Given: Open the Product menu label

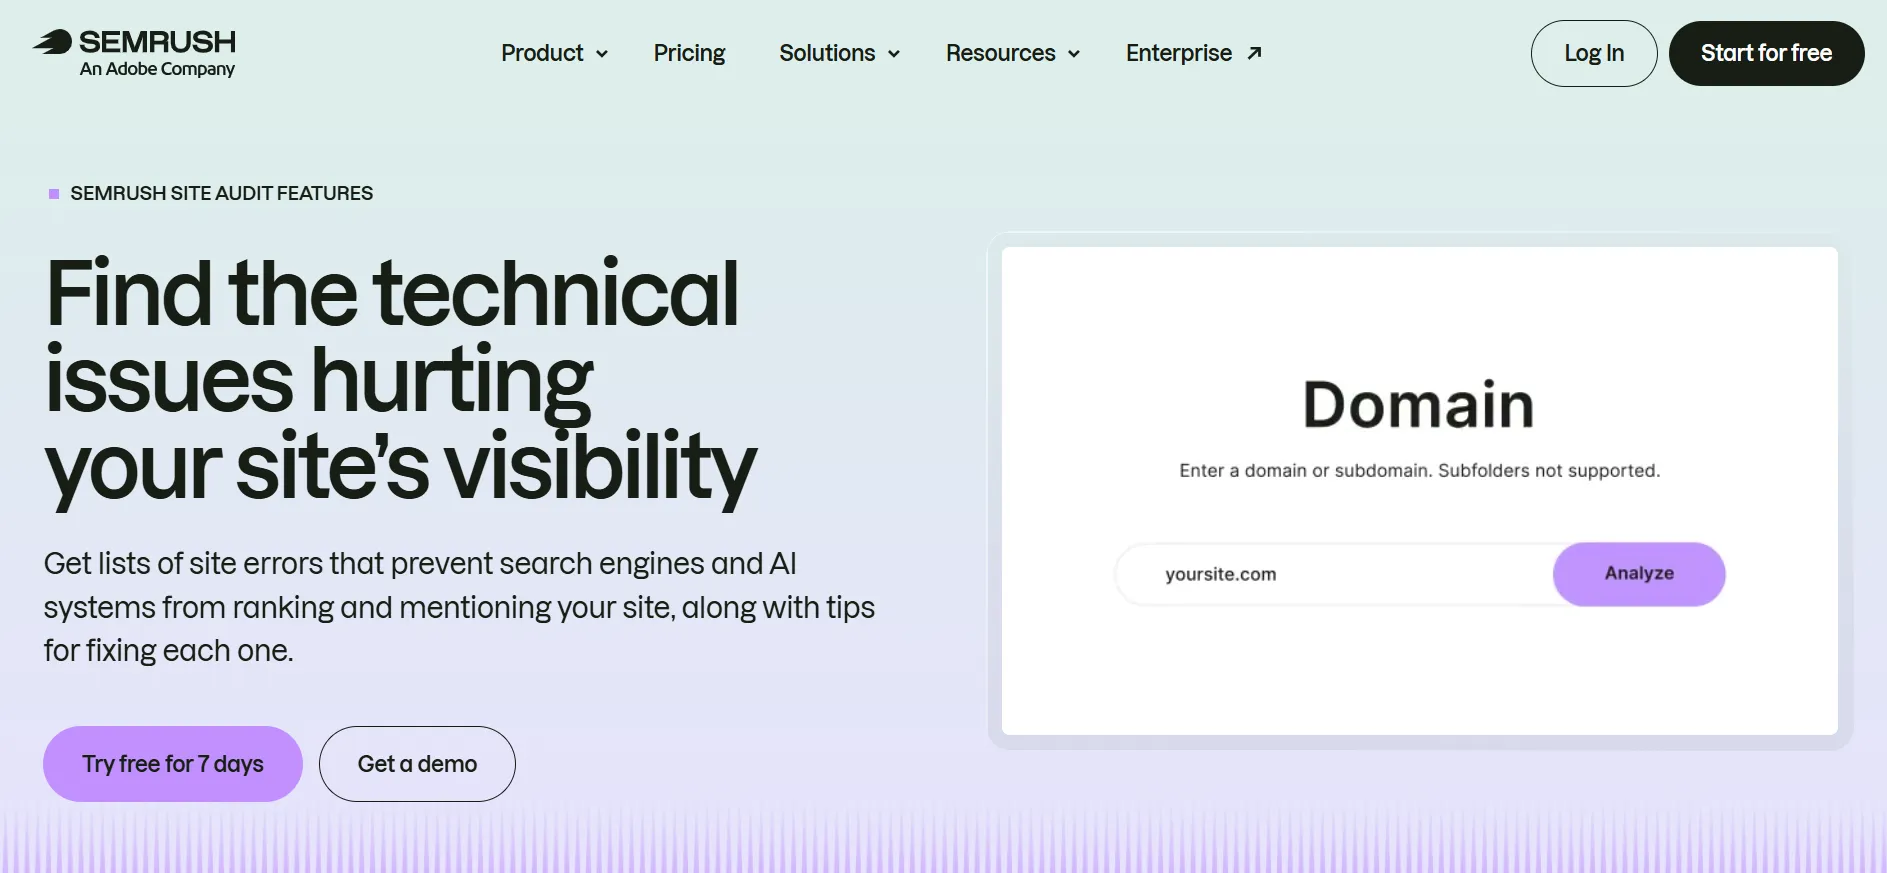Looking at the screenshot, I should pyautogui.click(x=542, y=53).
